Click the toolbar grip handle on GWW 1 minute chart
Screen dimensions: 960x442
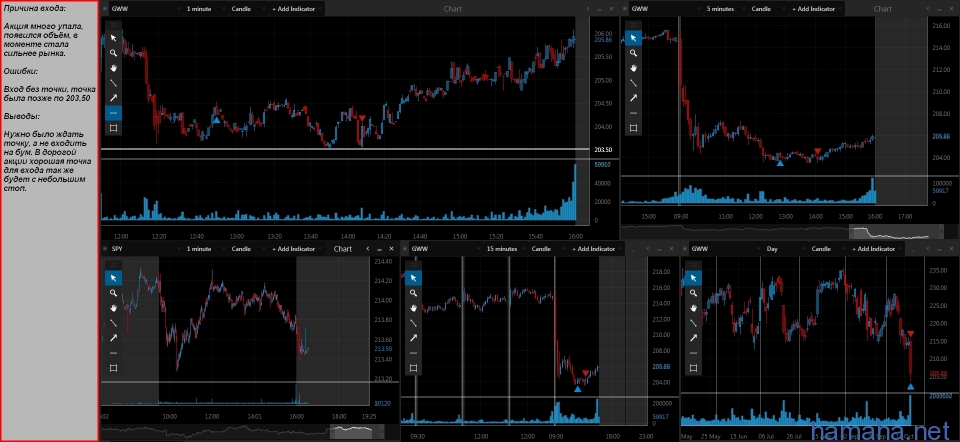point(113,25)
